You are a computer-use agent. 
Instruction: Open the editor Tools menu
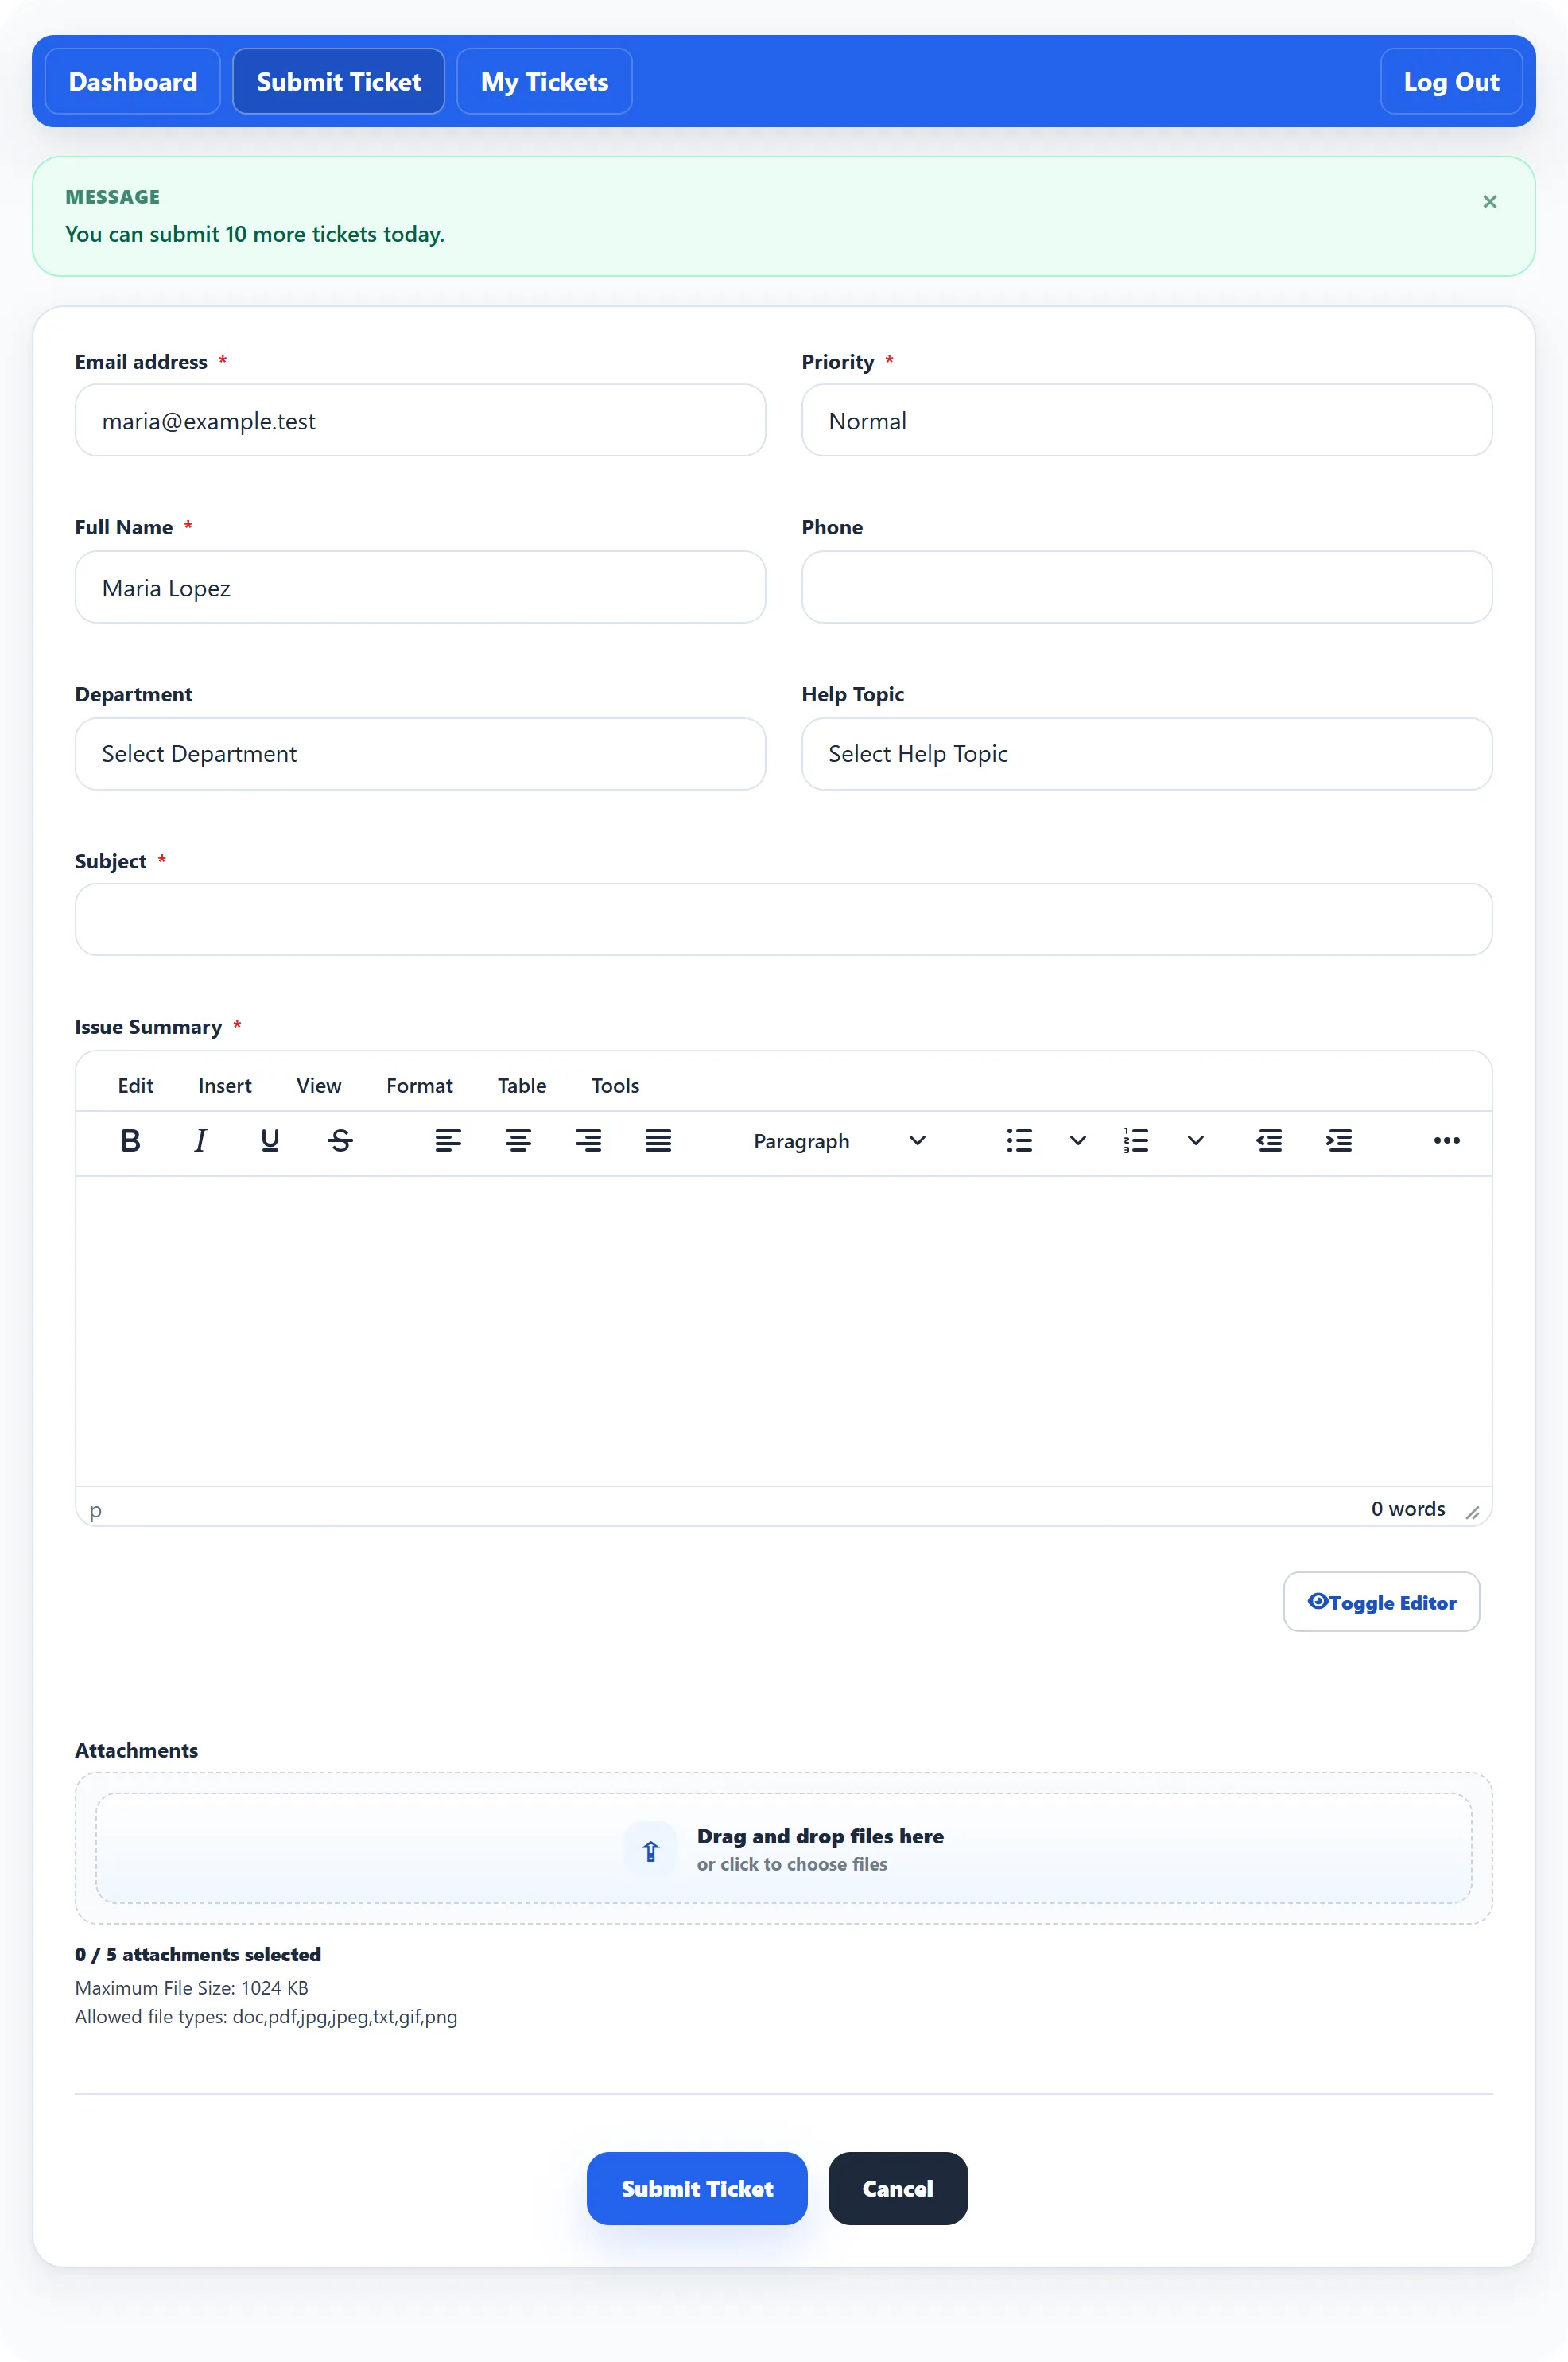615,1085
